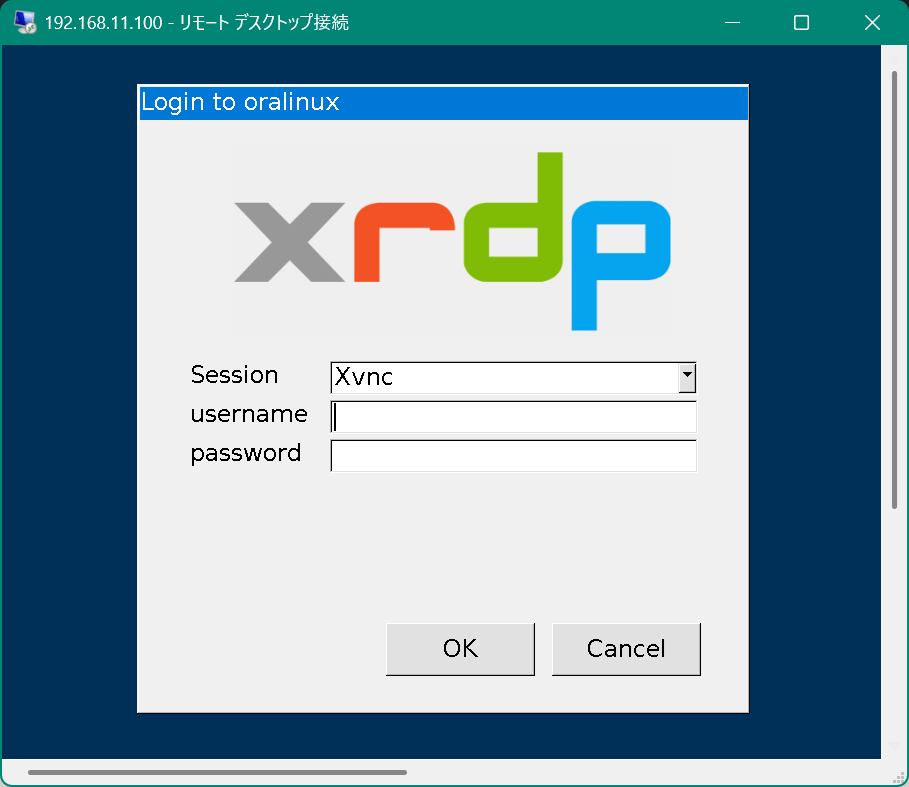Image resolution: width=909 pixels, height=787 pixels.
Task: Select the Xvnc session combo box
Action: 504,377
